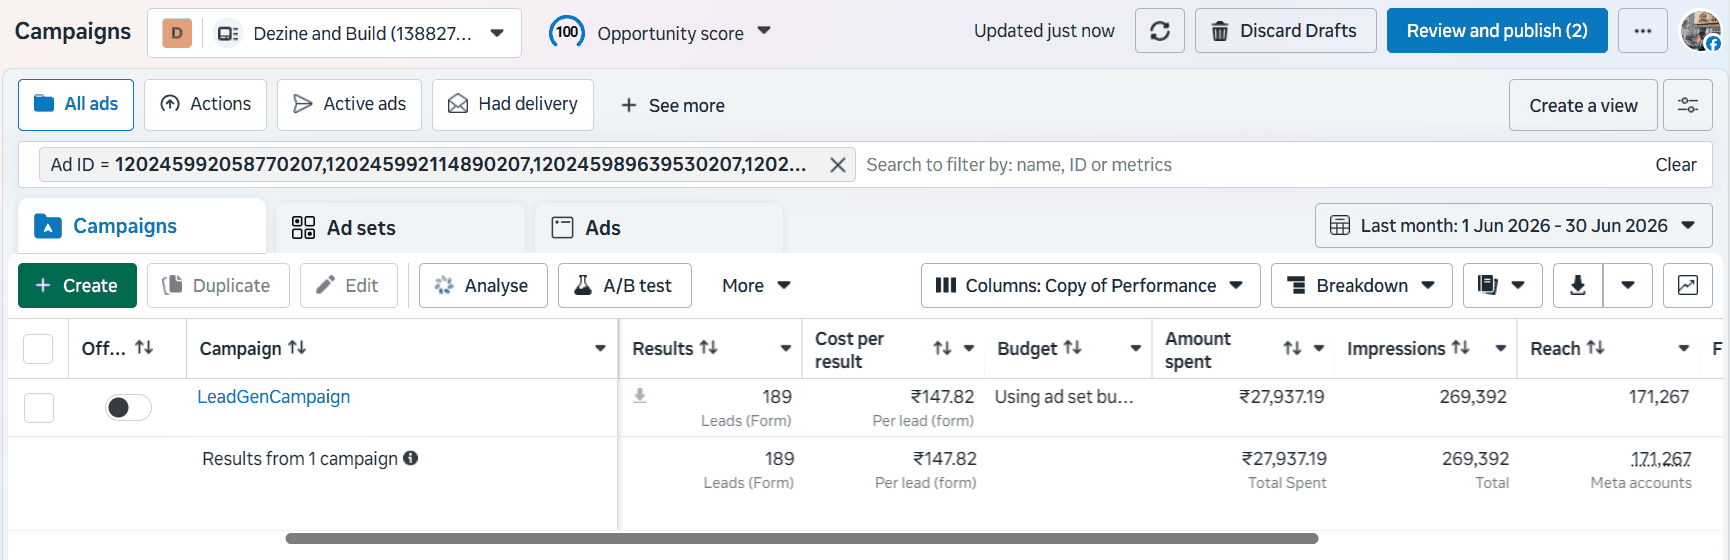This screenshot has width=1730, height=560.
Task: Toggle the LeadGenCampaign on/off switch
Action: point(128,407)
